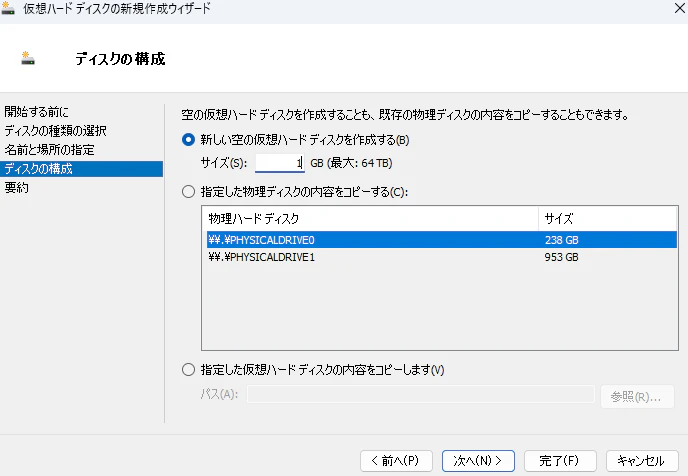Viewport: 688px width, 476px height.
Task: Click the 物理ハード ディスク column header
Action: pos(370,218)
